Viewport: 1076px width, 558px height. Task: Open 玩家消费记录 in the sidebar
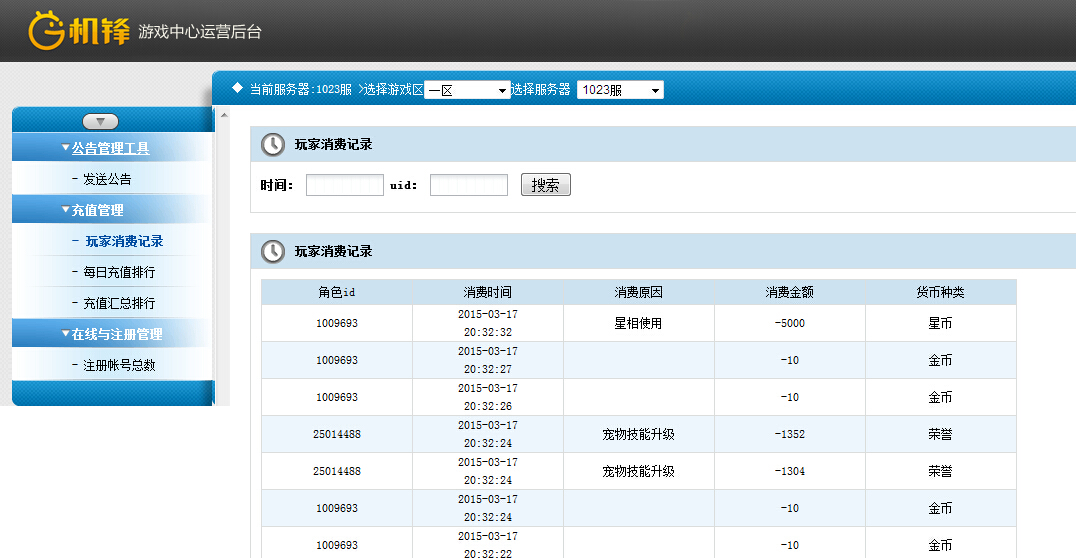[x=124, y=241]
